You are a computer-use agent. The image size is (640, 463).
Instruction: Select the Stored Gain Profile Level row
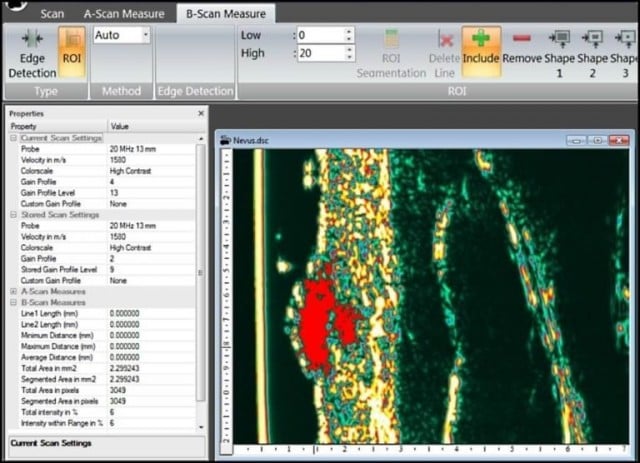(102, 269)
